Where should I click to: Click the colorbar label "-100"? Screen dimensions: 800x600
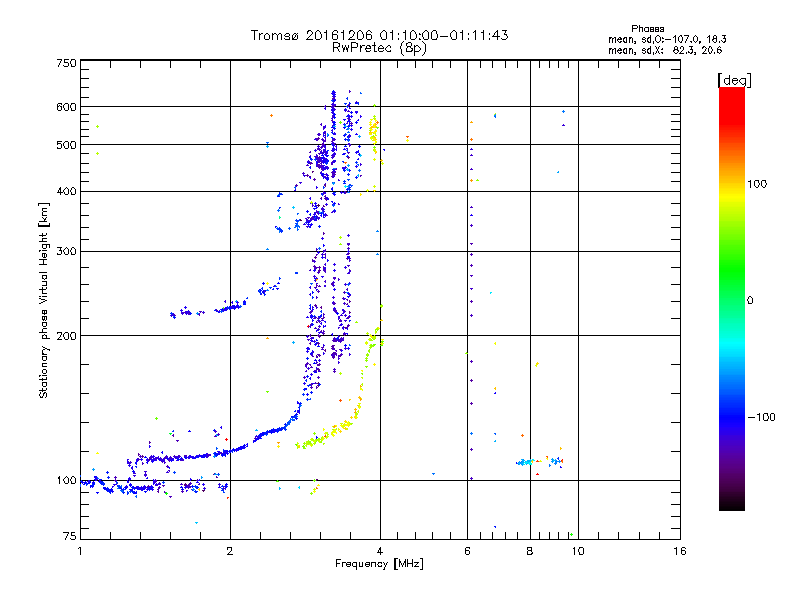pyautogui.click(x=761, y=417)
